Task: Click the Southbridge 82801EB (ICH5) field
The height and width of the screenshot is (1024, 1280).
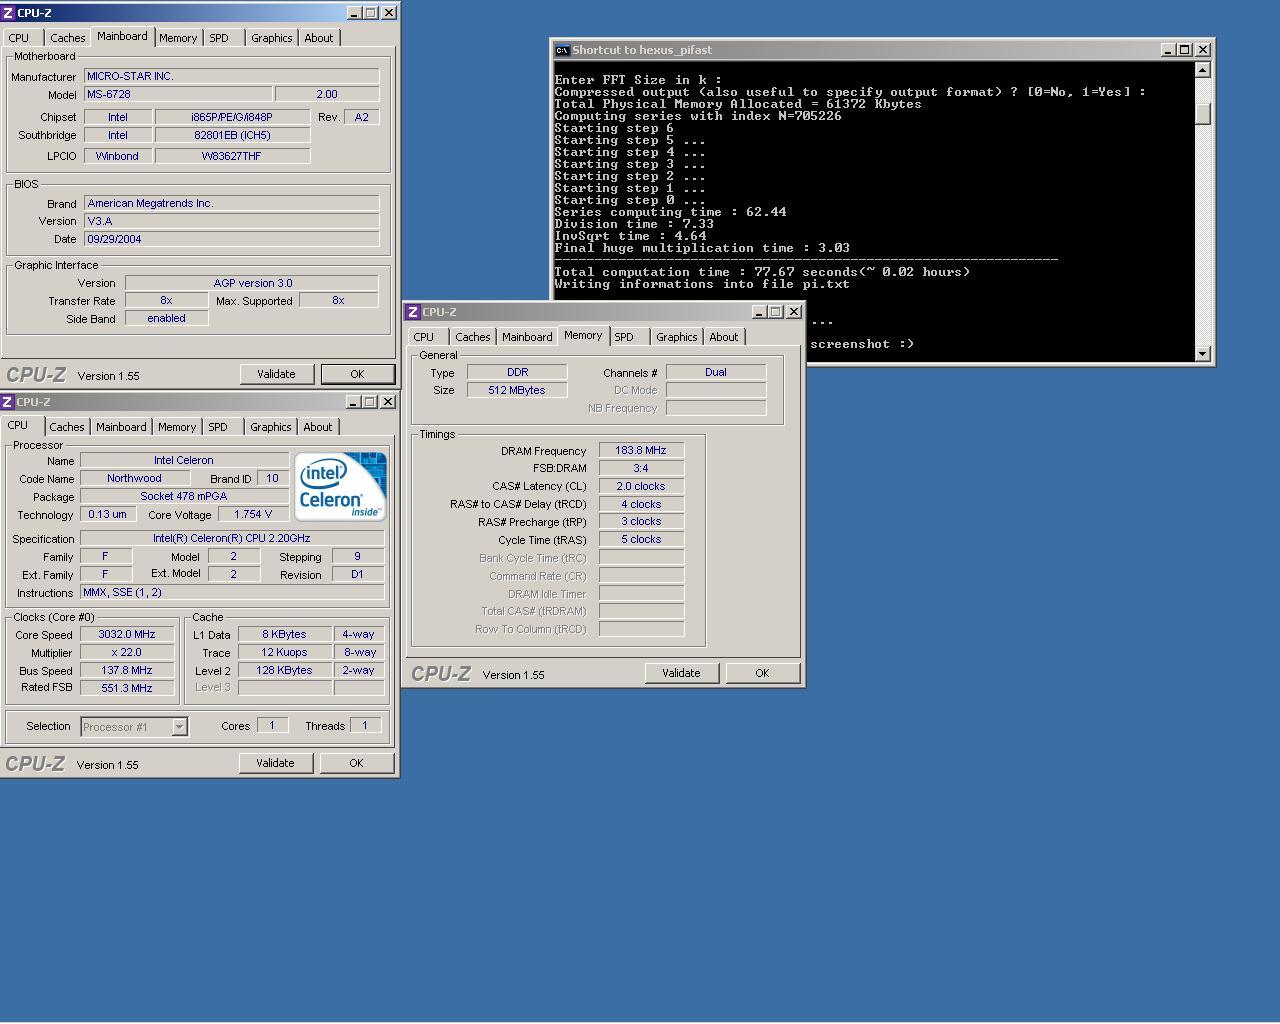Action: click(x=232, y=135)
